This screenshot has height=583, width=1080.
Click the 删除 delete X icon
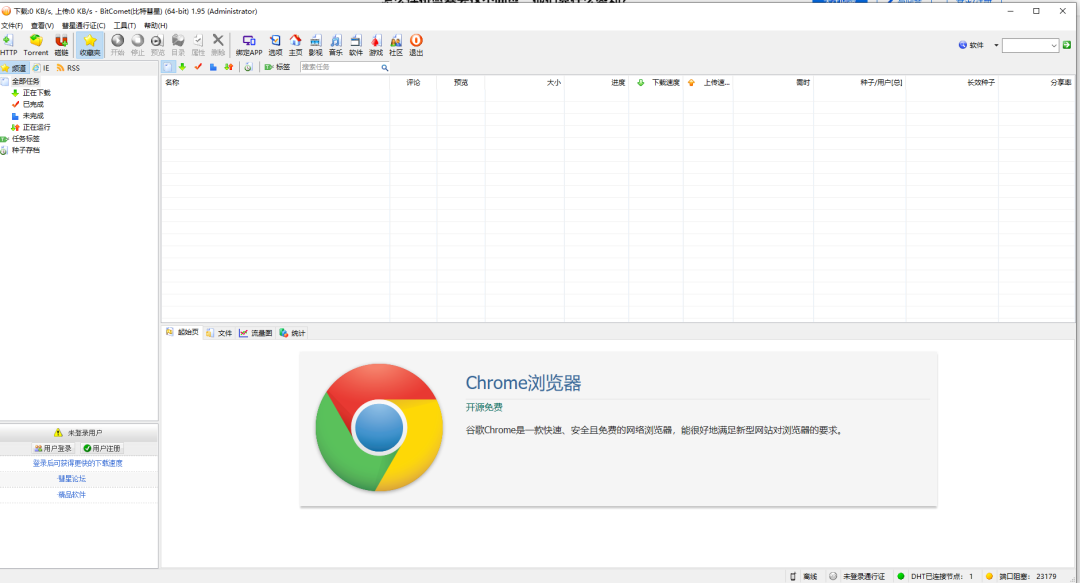[x=218, y=45]
